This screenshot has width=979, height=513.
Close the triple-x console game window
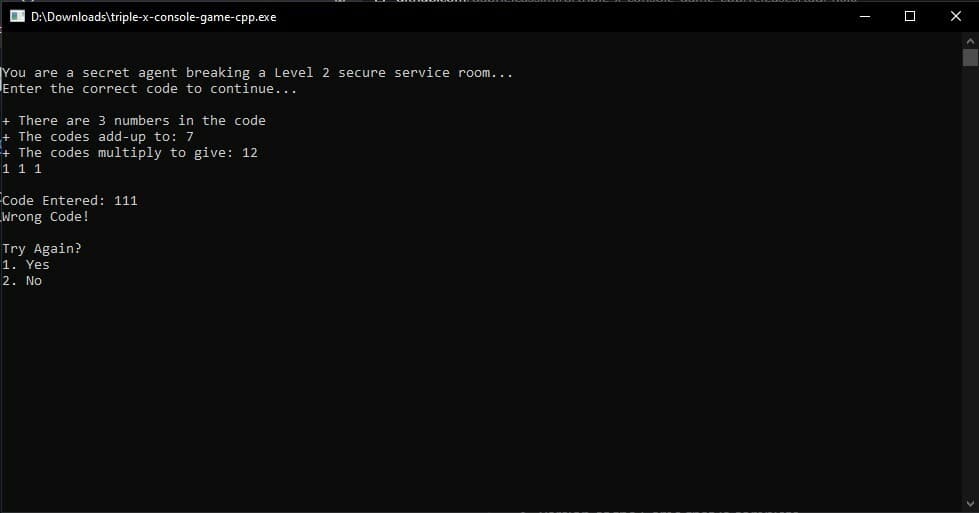955,16
